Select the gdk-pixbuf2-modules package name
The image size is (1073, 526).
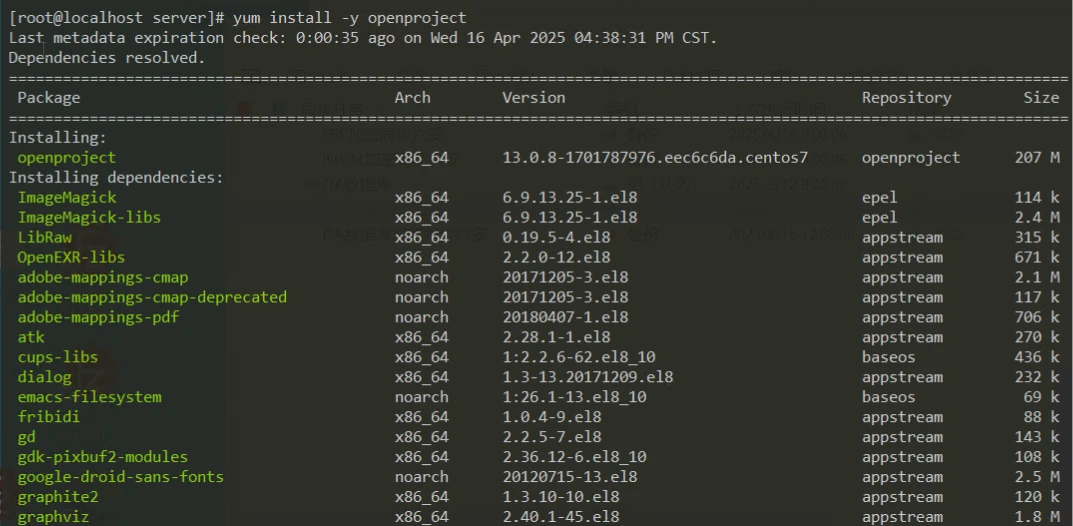click(x=103, y=456)
